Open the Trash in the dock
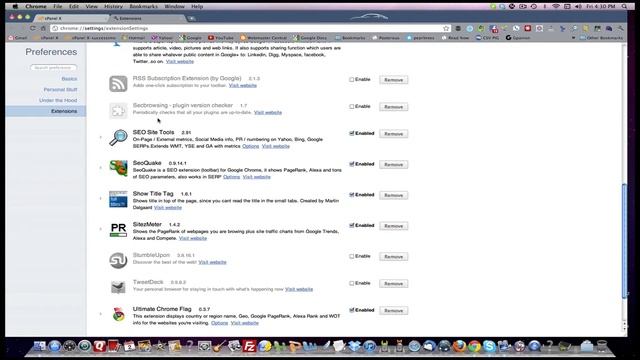Screen dimensions: 640x360 coord(602,346)
